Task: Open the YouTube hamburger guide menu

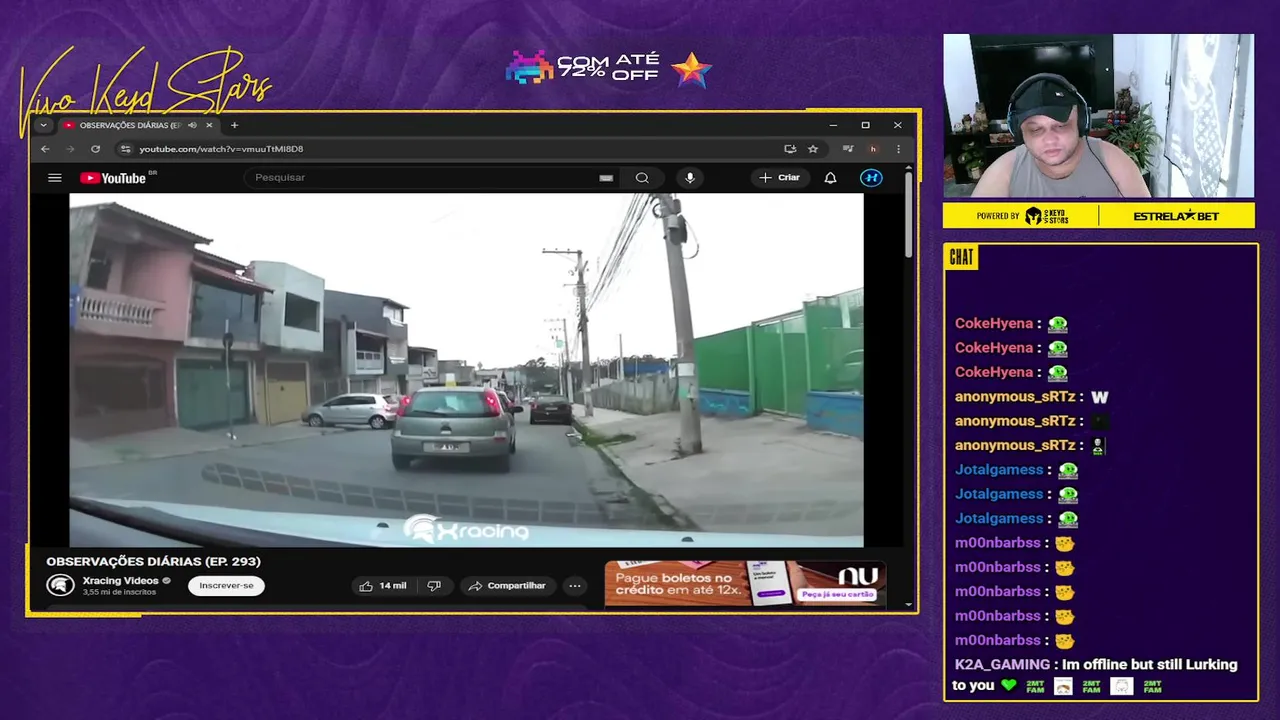Action: (x=55, y=178)
